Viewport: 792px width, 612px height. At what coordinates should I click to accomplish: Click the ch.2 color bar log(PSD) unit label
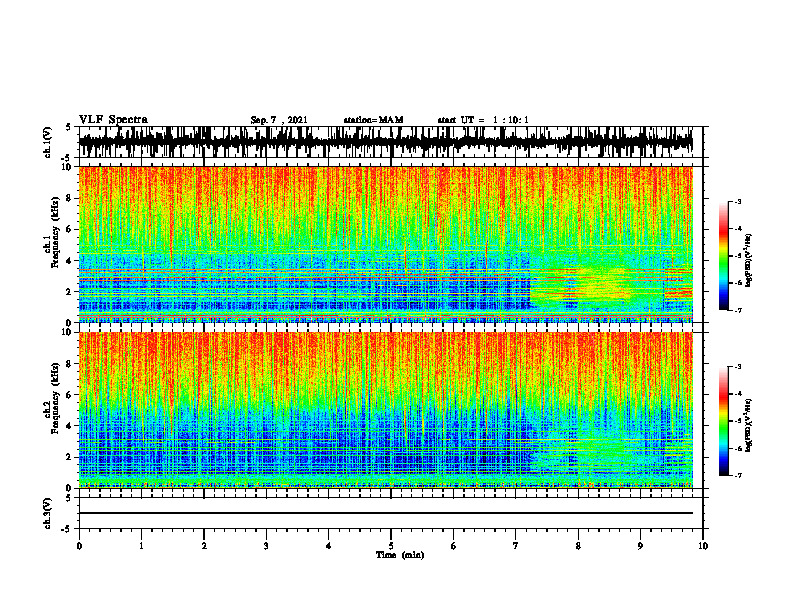point(749,426)
